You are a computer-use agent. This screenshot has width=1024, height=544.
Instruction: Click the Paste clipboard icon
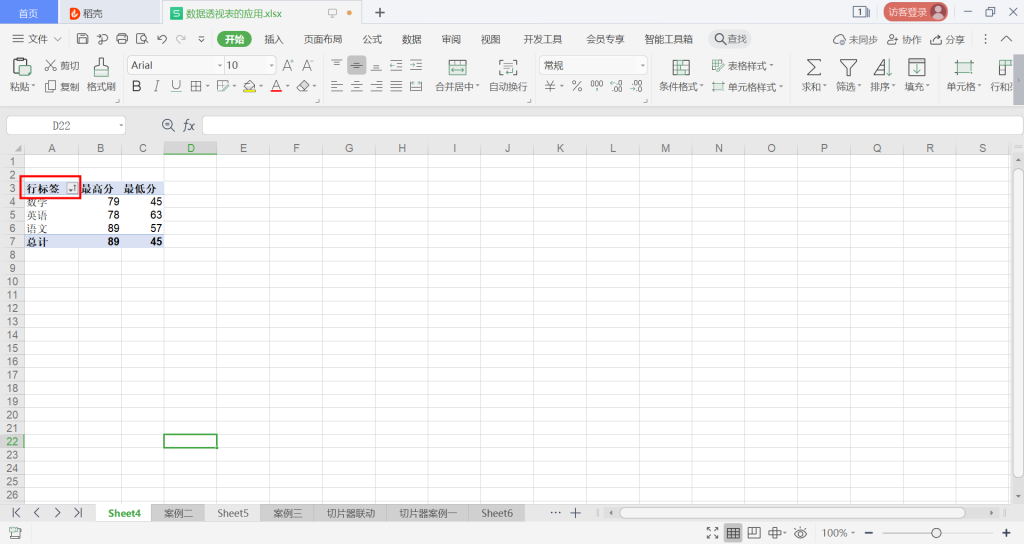(x=22, y=67)
